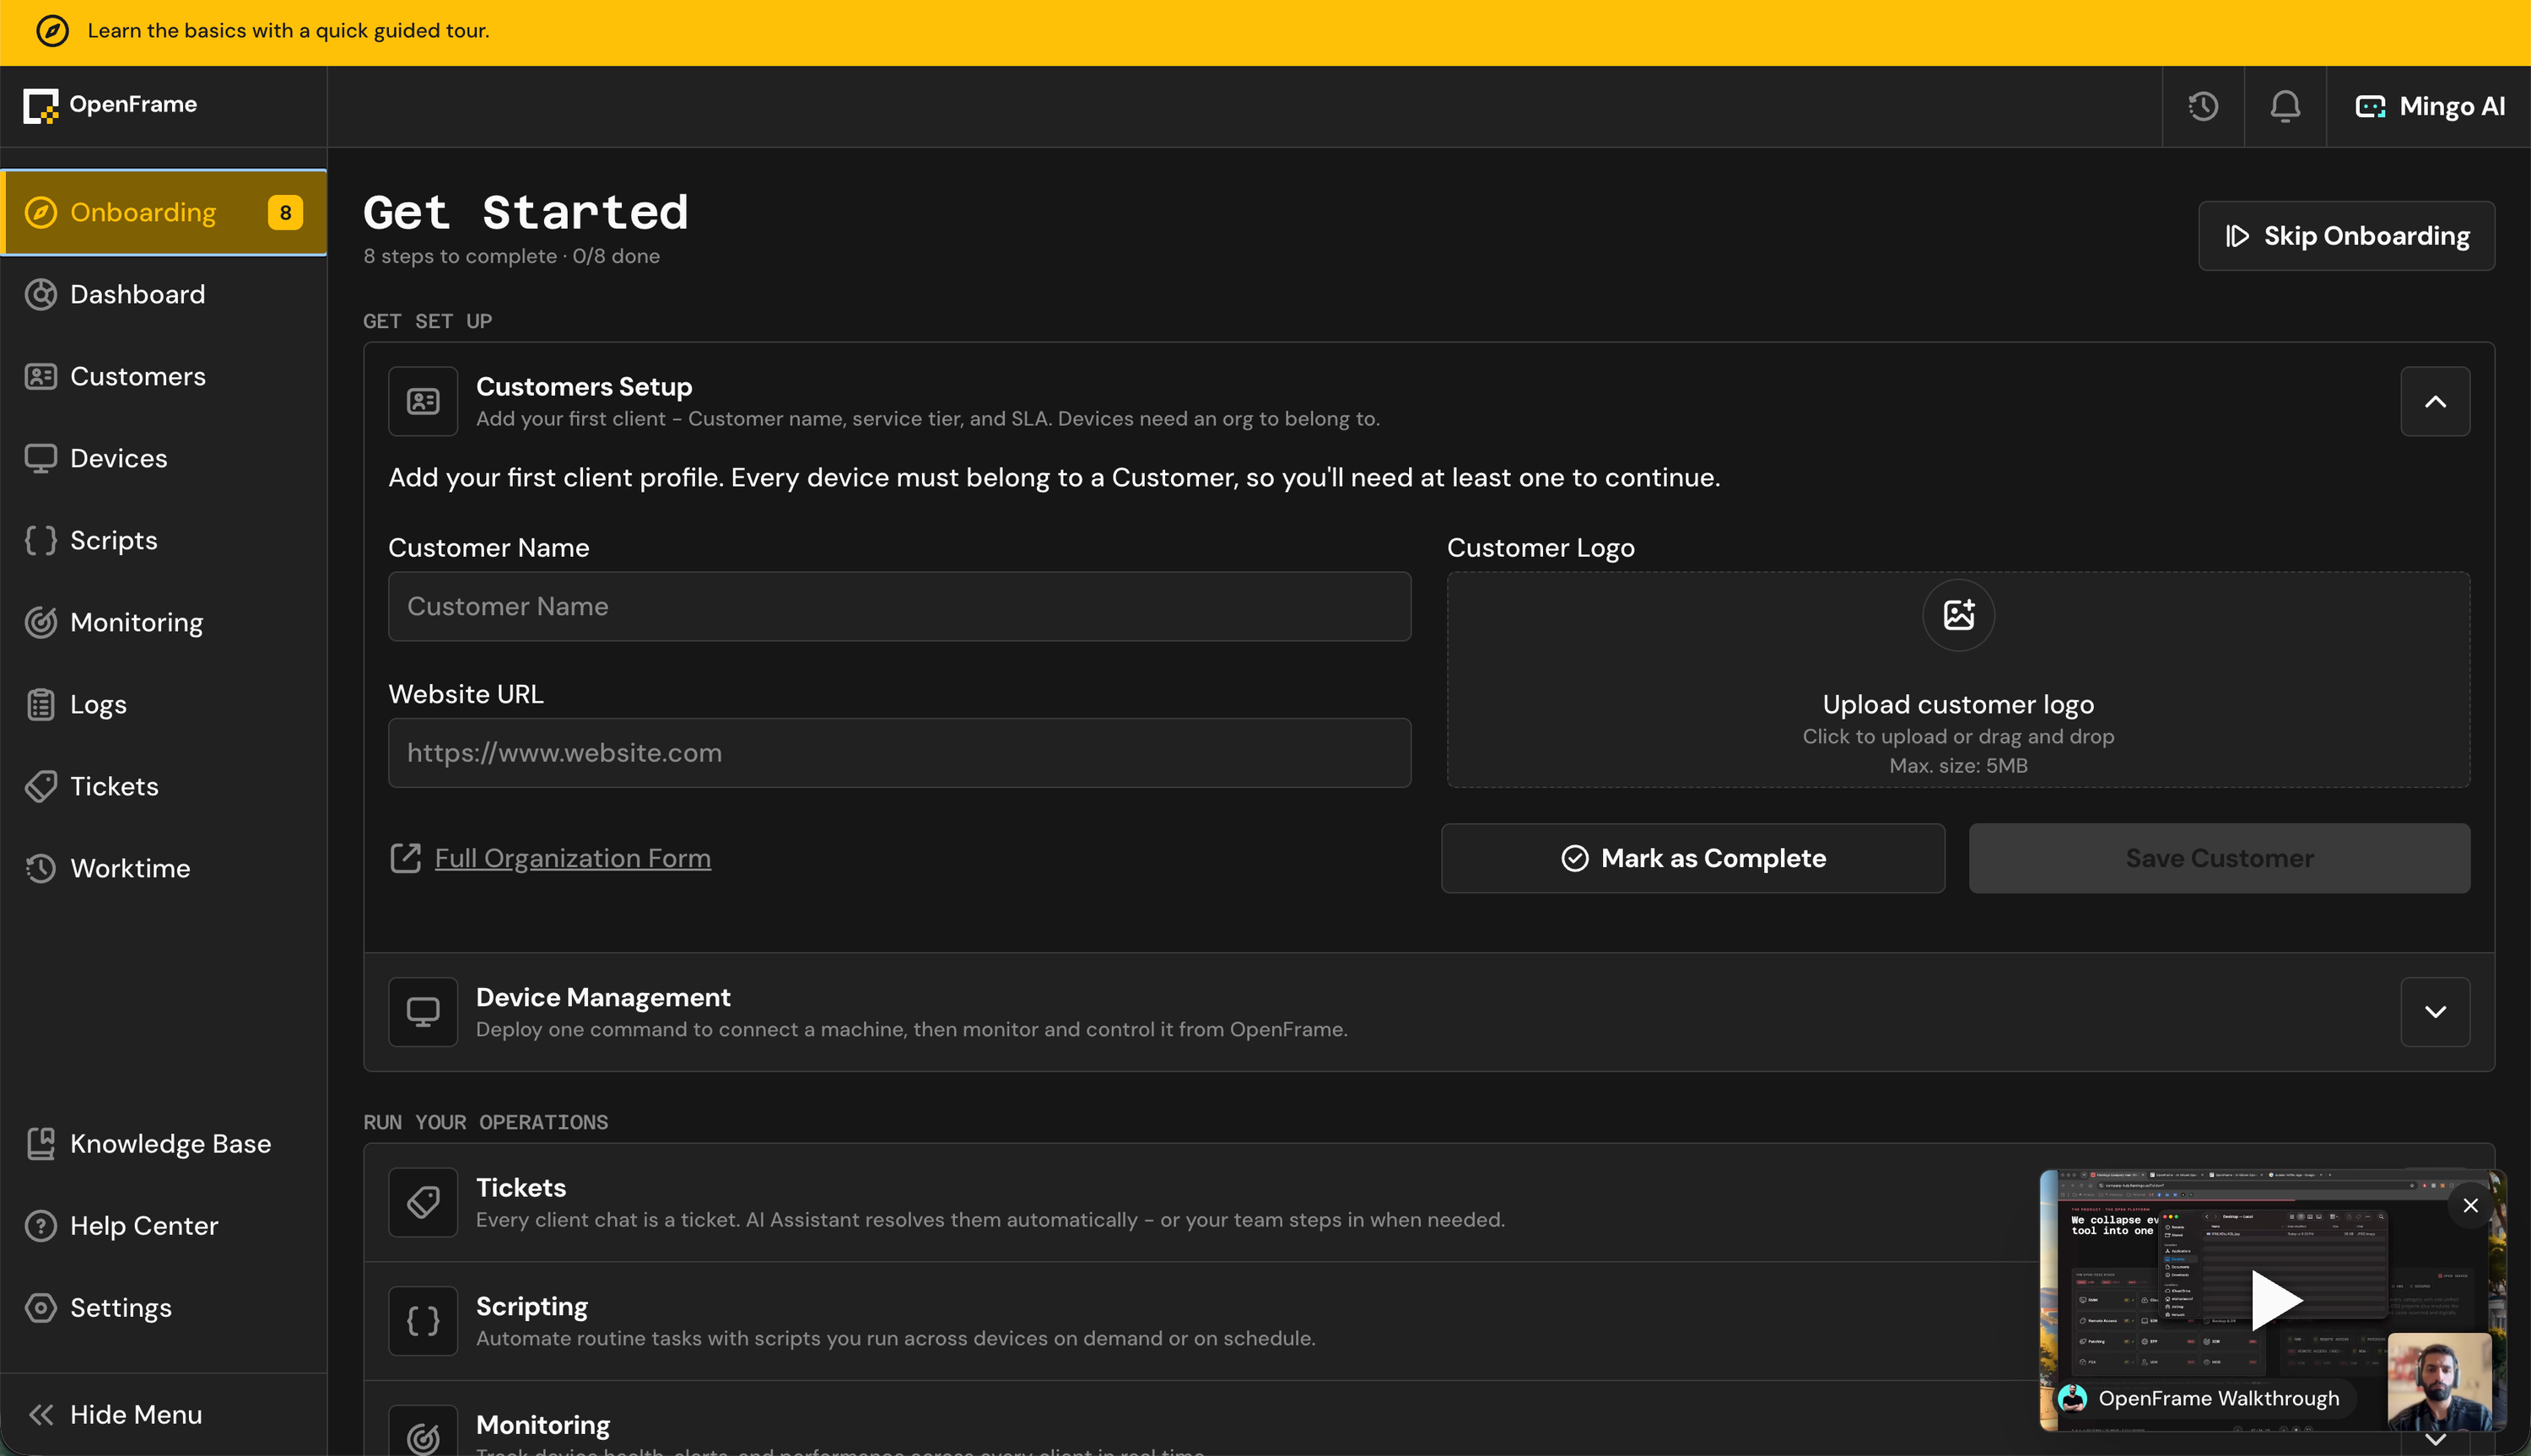Viewport: 2531px width, 1456px height.
Task: Open Settings from the sidebar gear icon
Action: pyautogui.click(x=41, y=1308)
